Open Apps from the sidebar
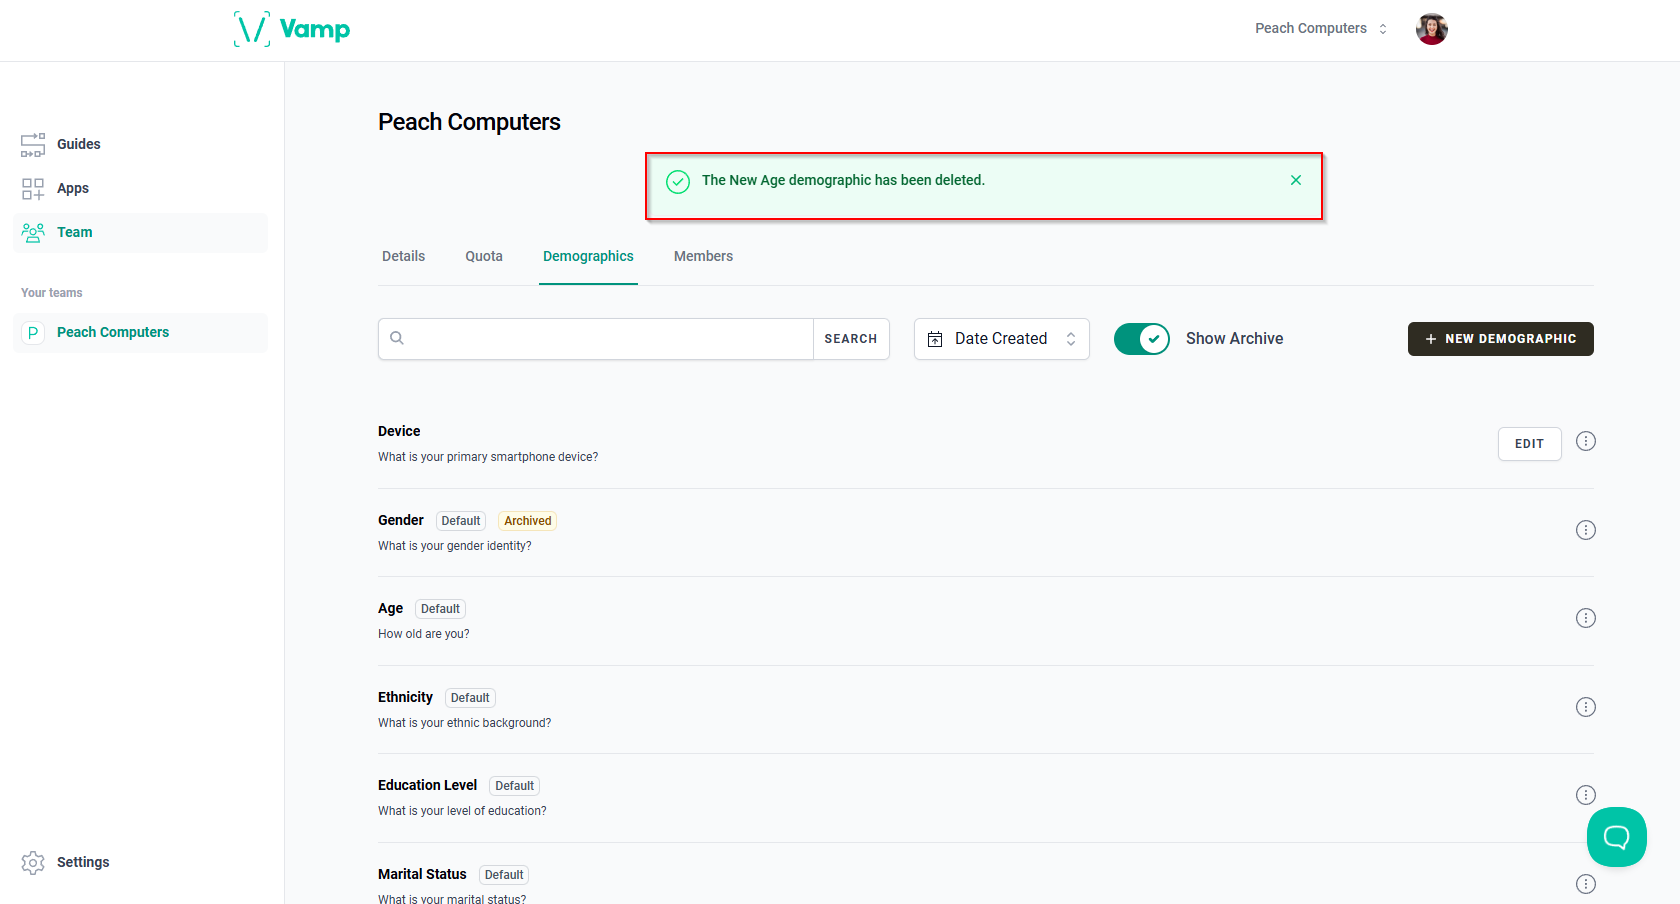Screen dimensions: 1680x904 [140, 188]
